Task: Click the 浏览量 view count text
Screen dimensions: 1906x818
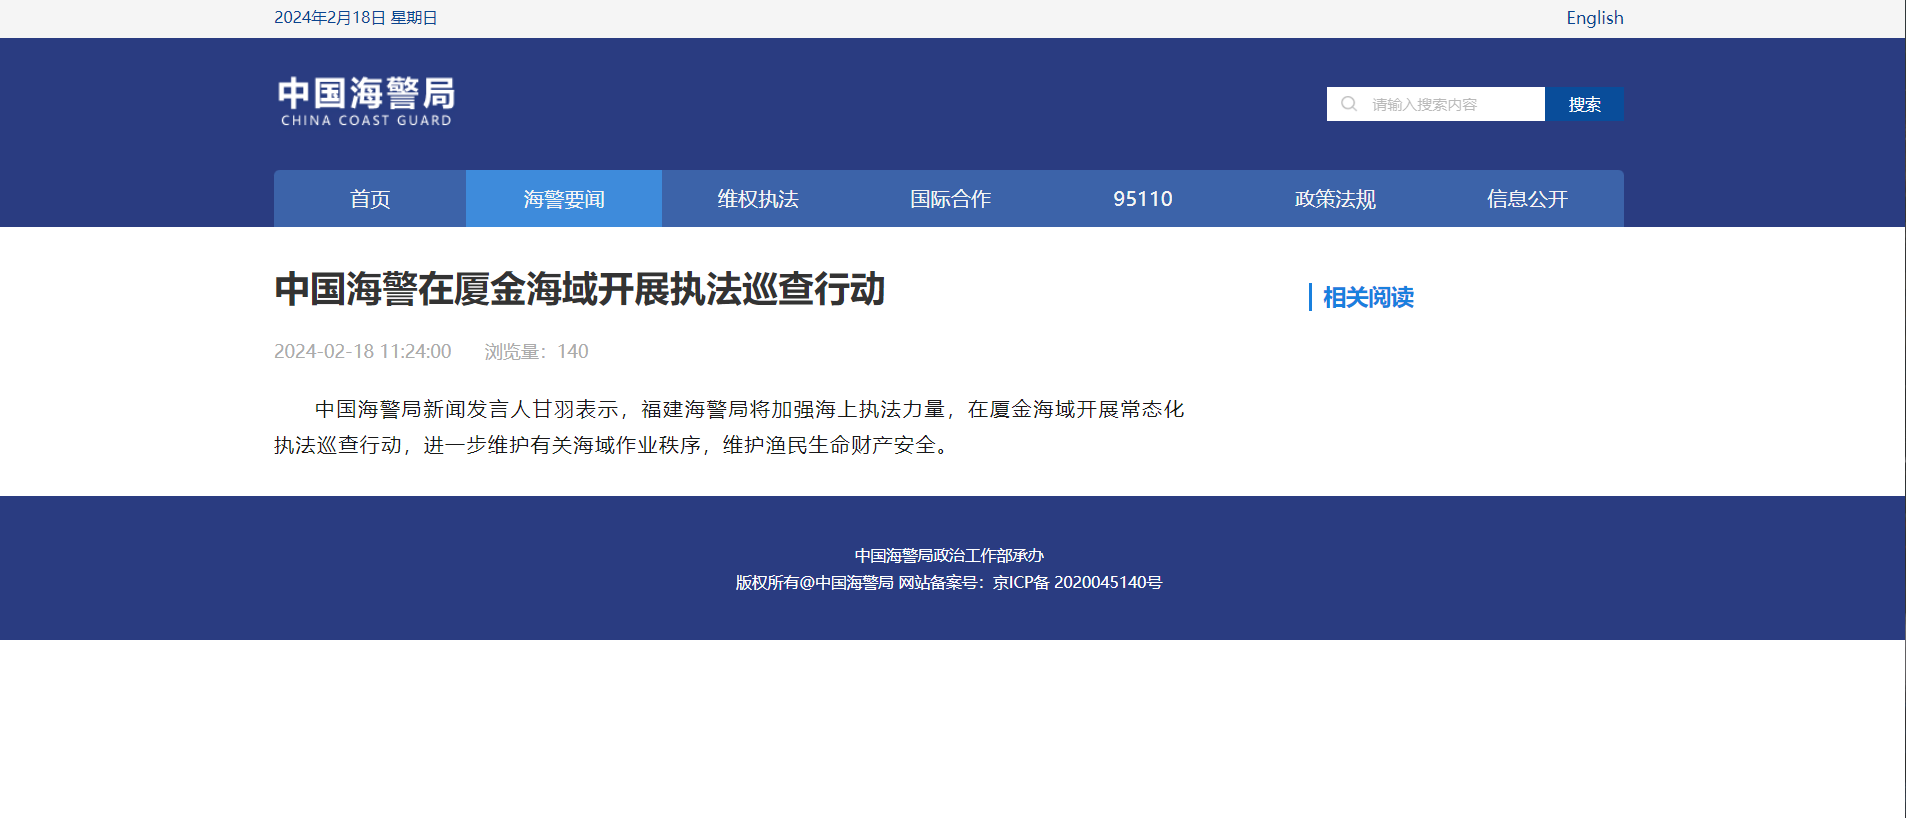Action: point(536,351)
